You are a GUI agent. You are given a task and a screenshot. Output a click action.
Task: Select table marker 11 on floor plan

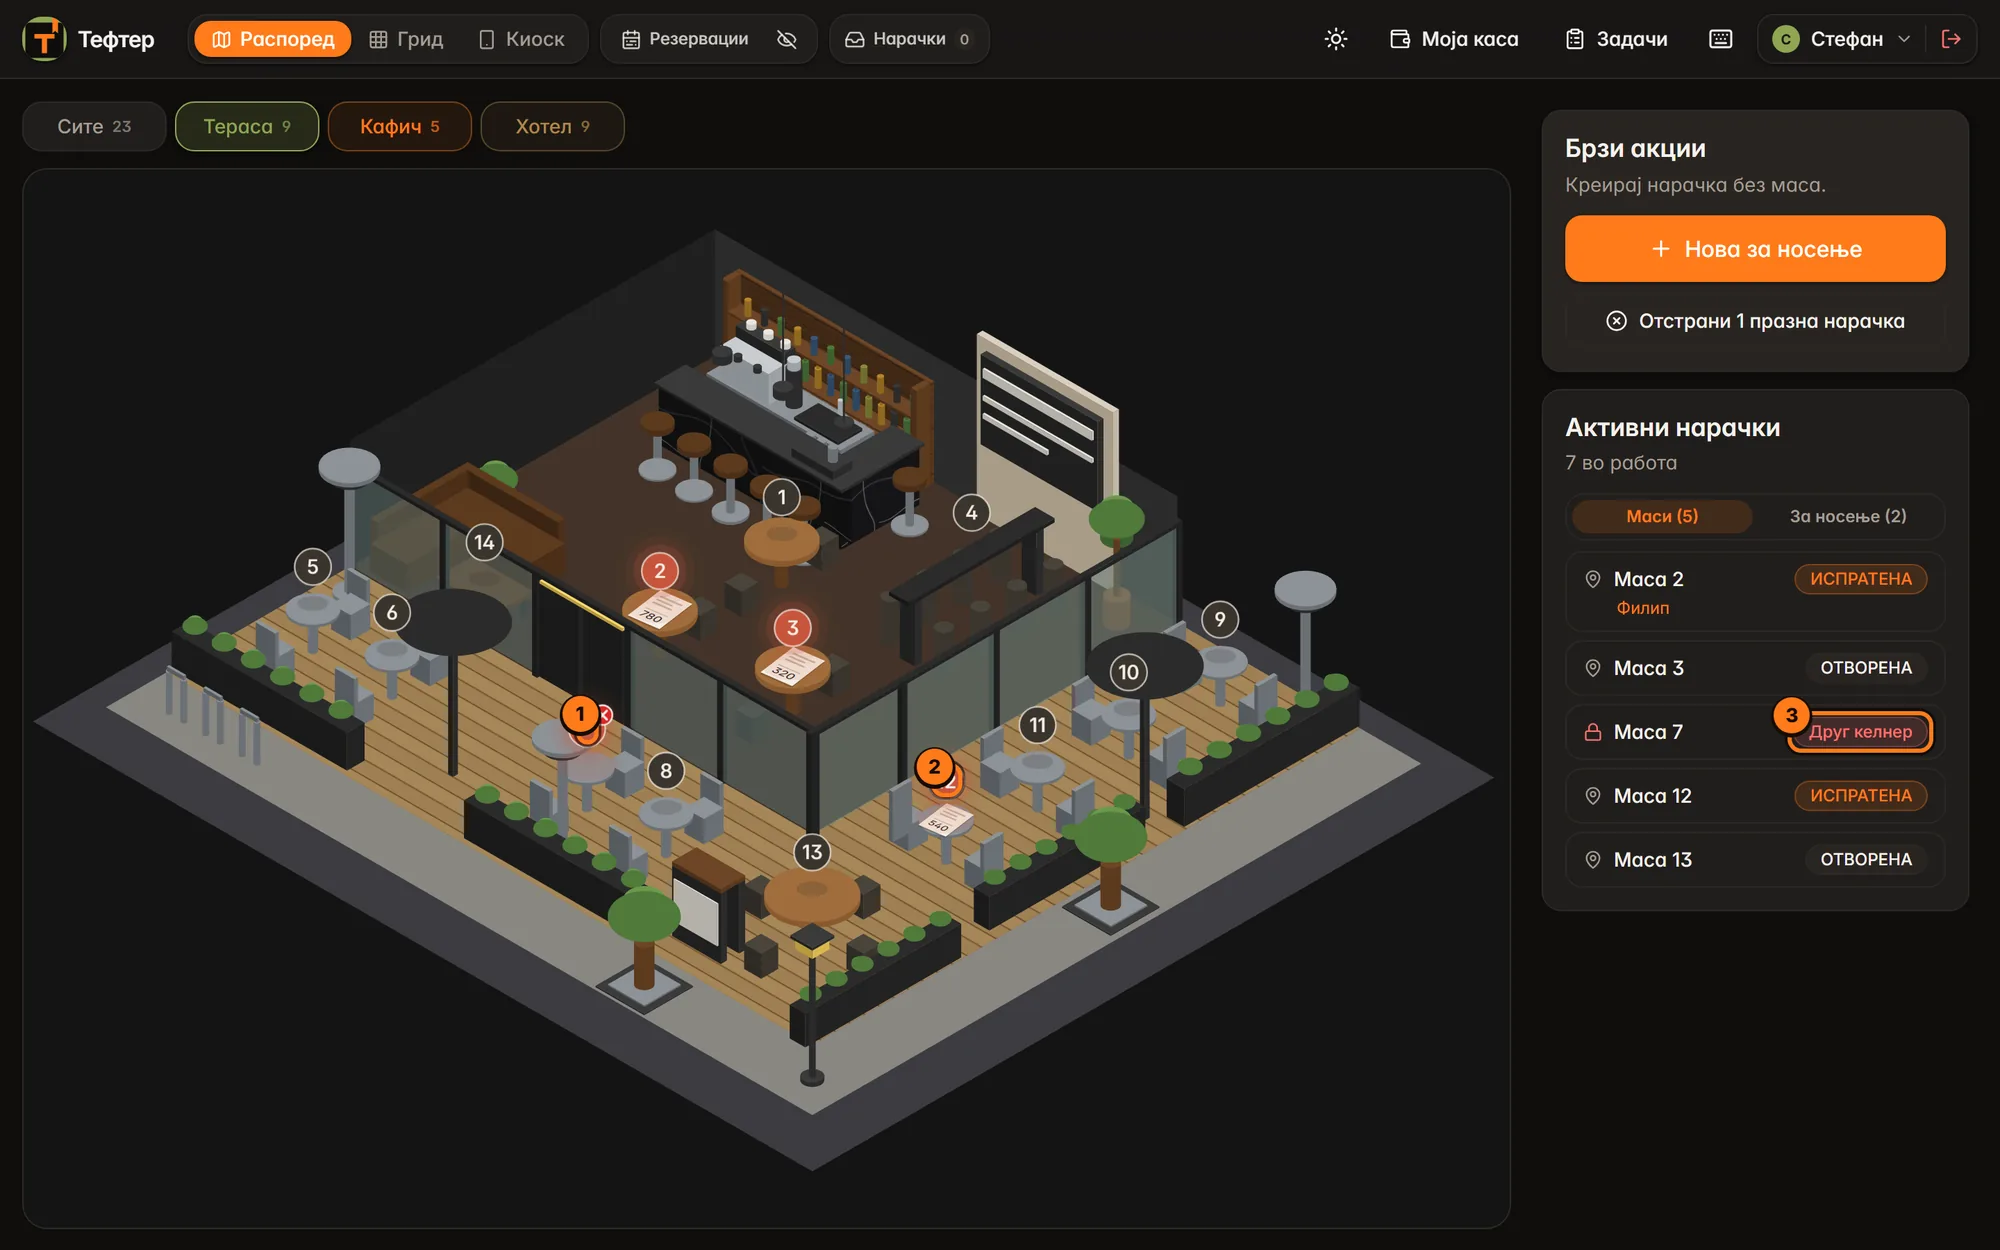pyautogui.click(x=1038, y=725)
